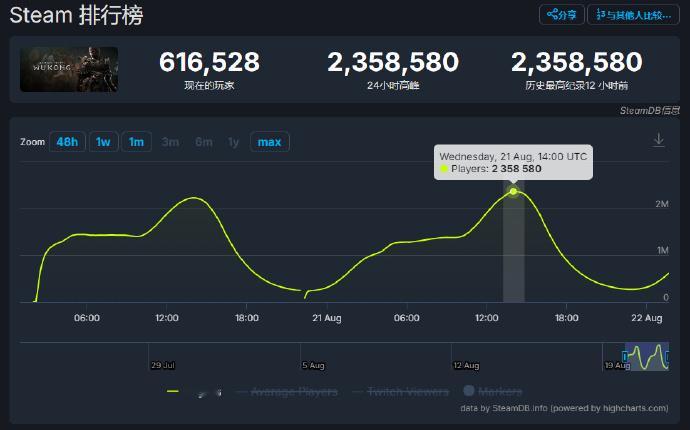Click the 历史最高纪录 all-time peak value
Viewport: 690px width, 430px height.
click(x=577, y=62)
